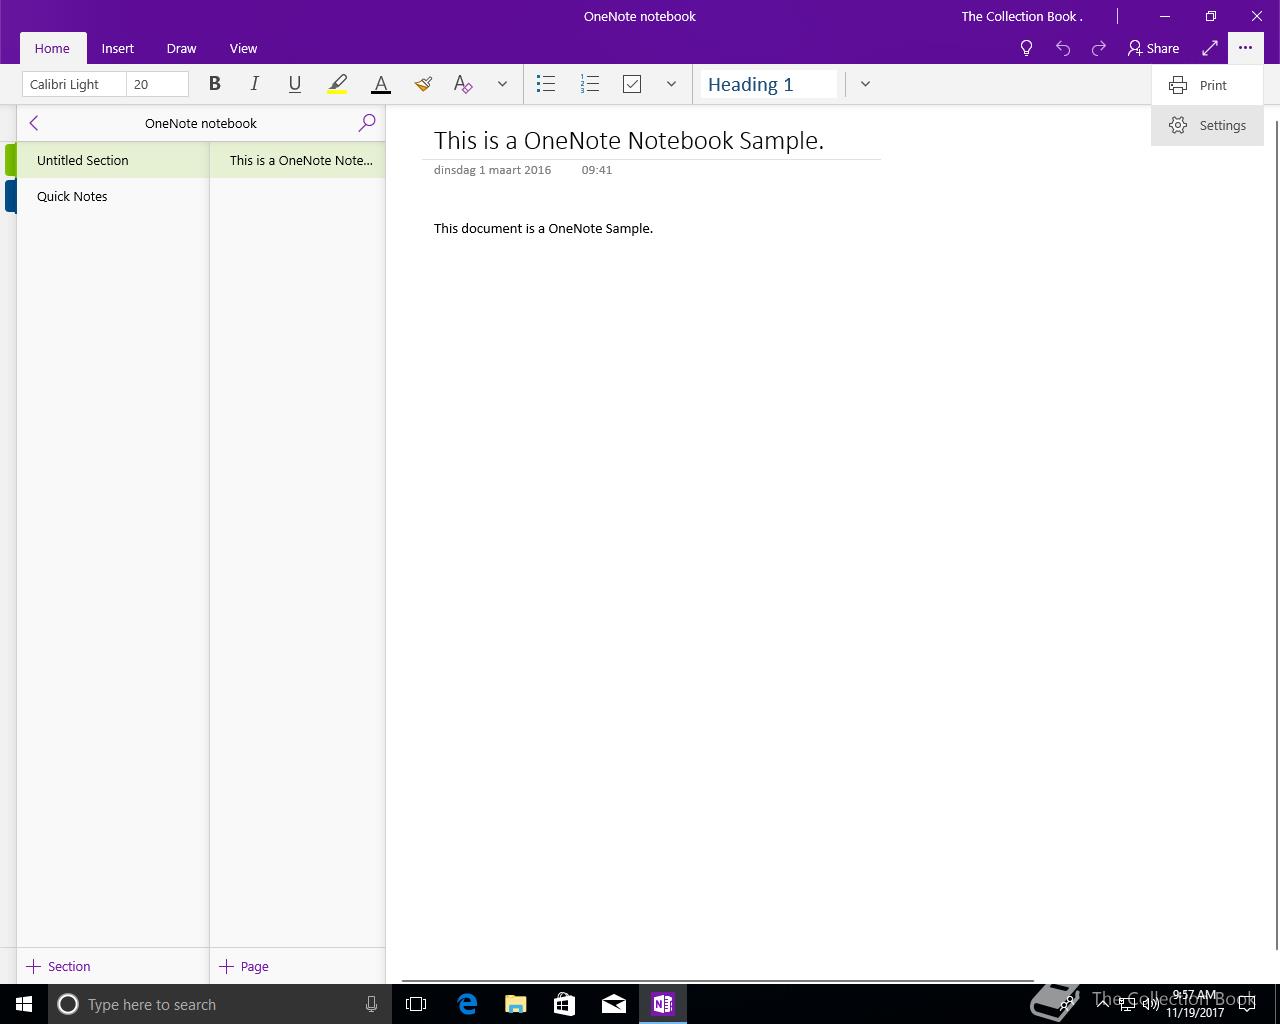Open the Windows Start menu

coord(24,1004)
